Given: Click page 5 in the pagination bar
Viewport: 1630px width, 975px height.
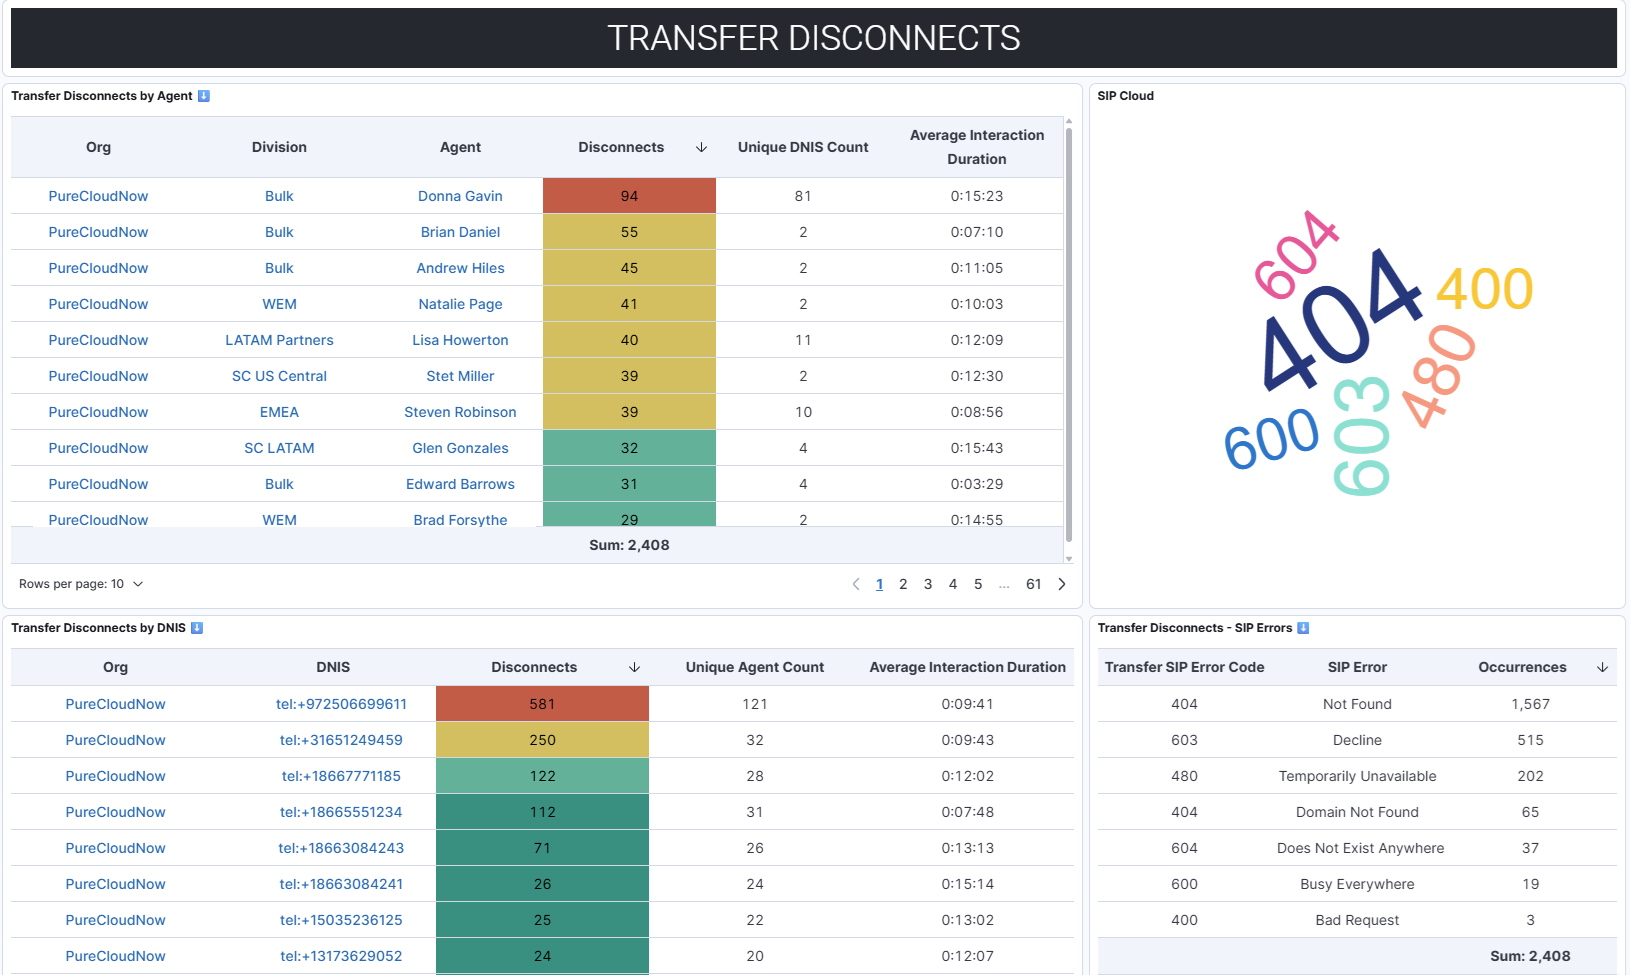Looking at the screenshot, I should 977,583.
